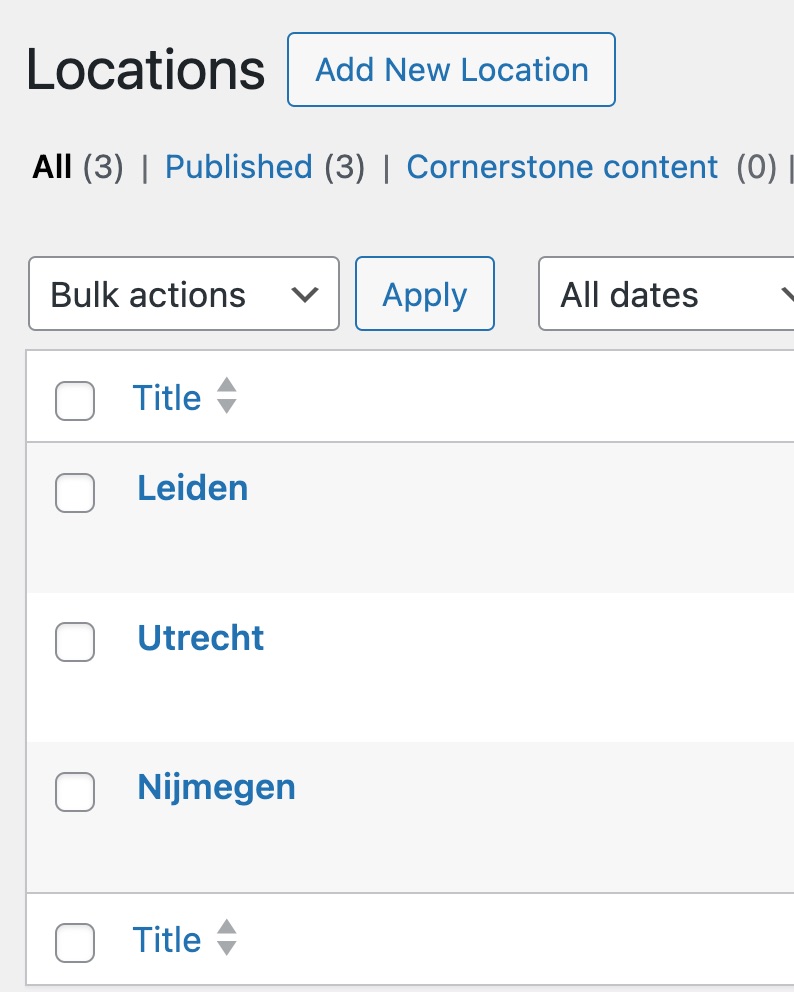Open the Bulk actions dropdown

click(x=184, y=294)
